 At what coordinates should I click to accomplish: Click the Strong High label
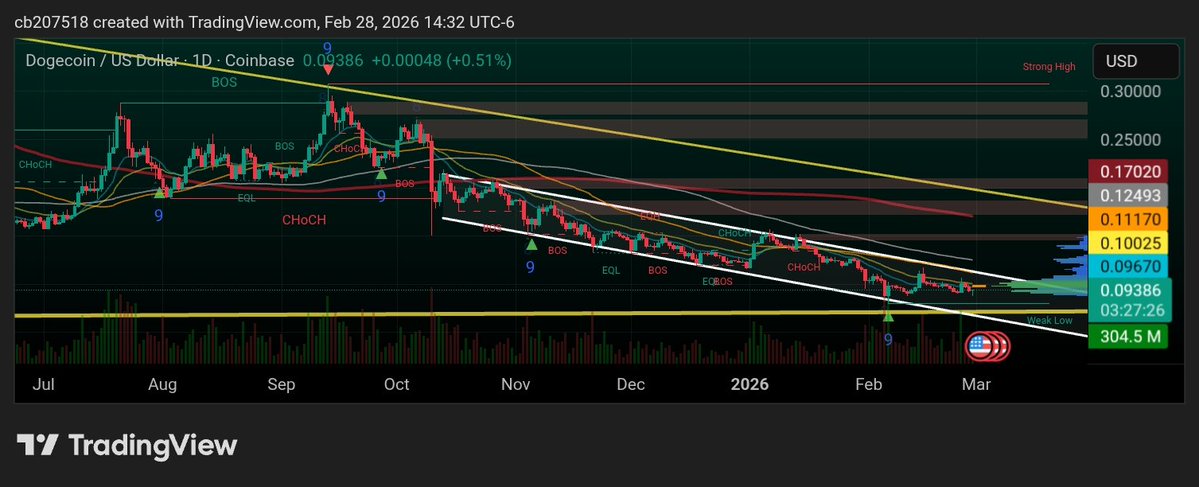(x=1049, y=67)
